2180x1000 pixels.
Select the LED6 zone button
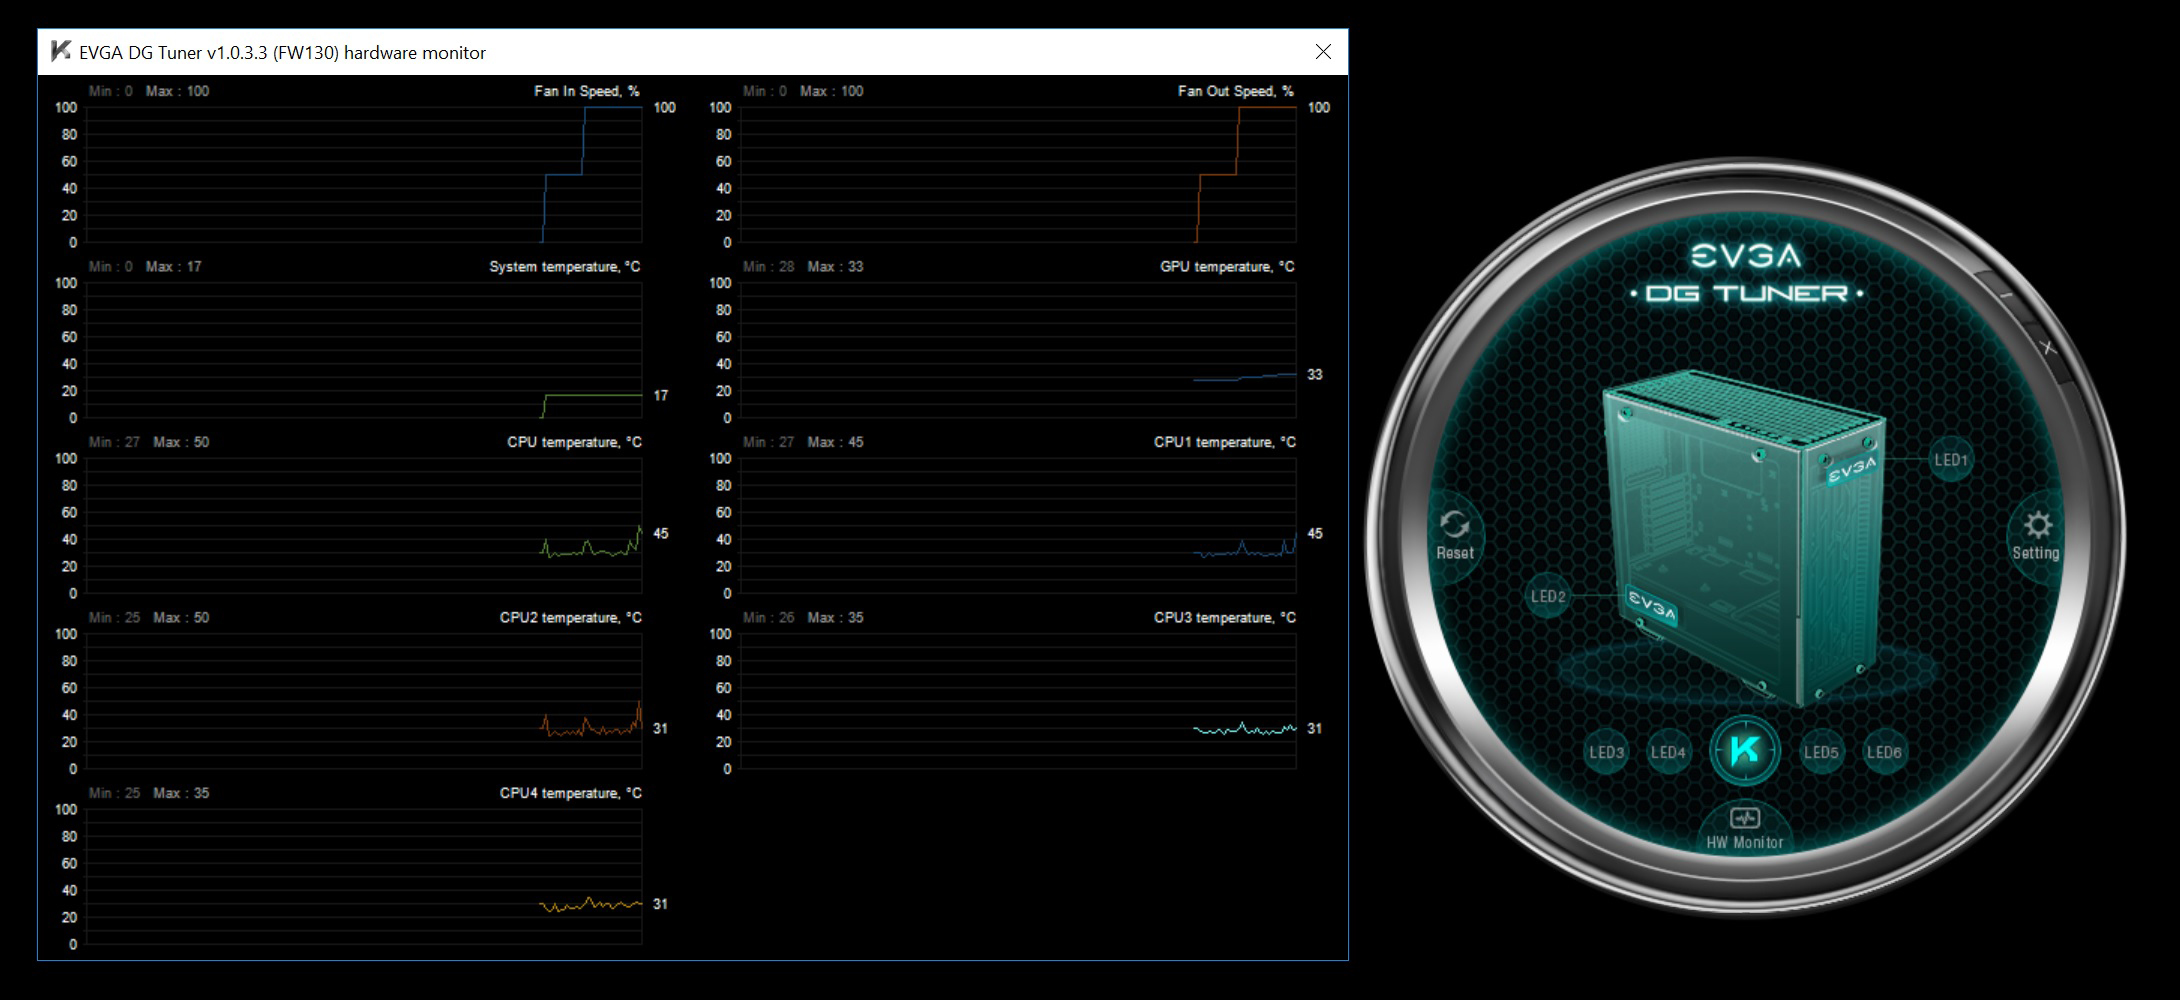tap(1884, 752)
